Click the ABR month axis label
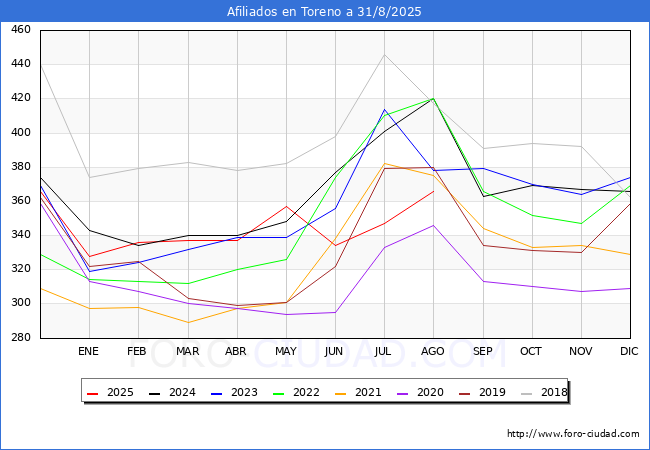Viewport: 650px width, 450px height. 236,351
